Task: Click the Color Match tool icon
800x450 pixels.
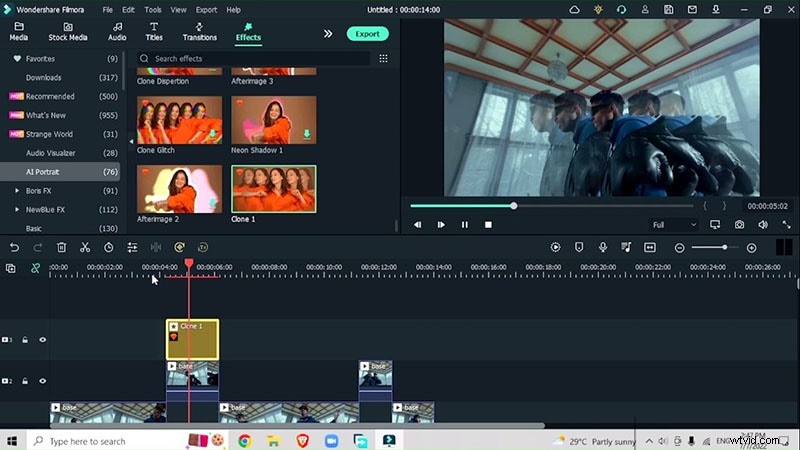Action: (x=180, y=247)
